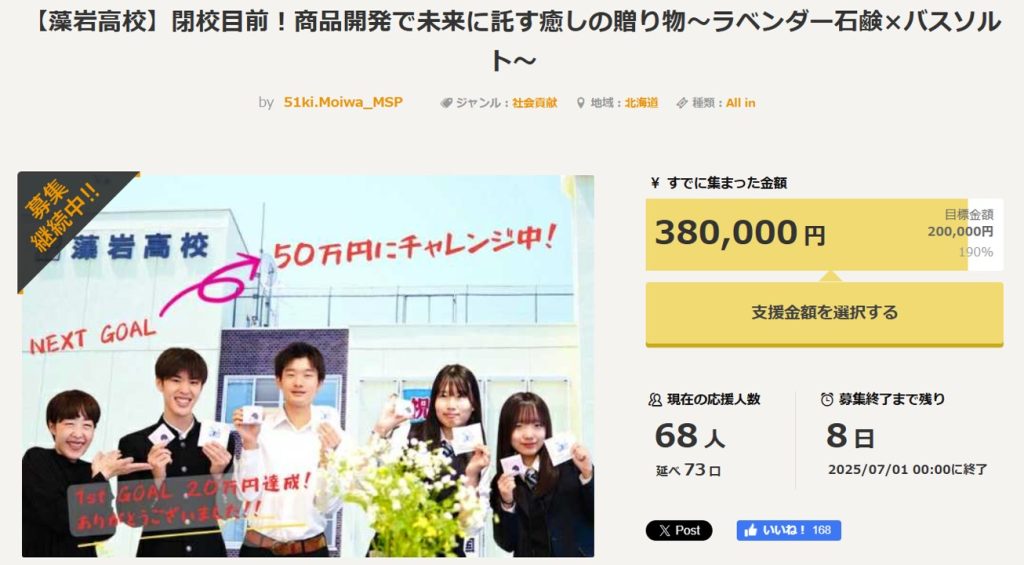Open the 51ki.Moiwa_MSP author profile link

pos(343,103)
